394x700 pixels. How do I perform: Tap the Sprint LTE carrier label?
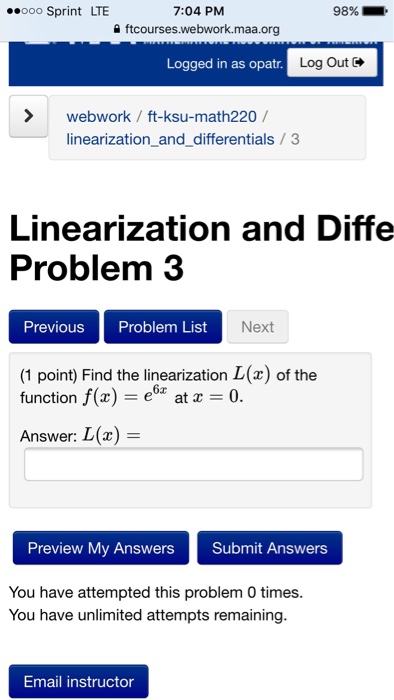tap(78, 11)
